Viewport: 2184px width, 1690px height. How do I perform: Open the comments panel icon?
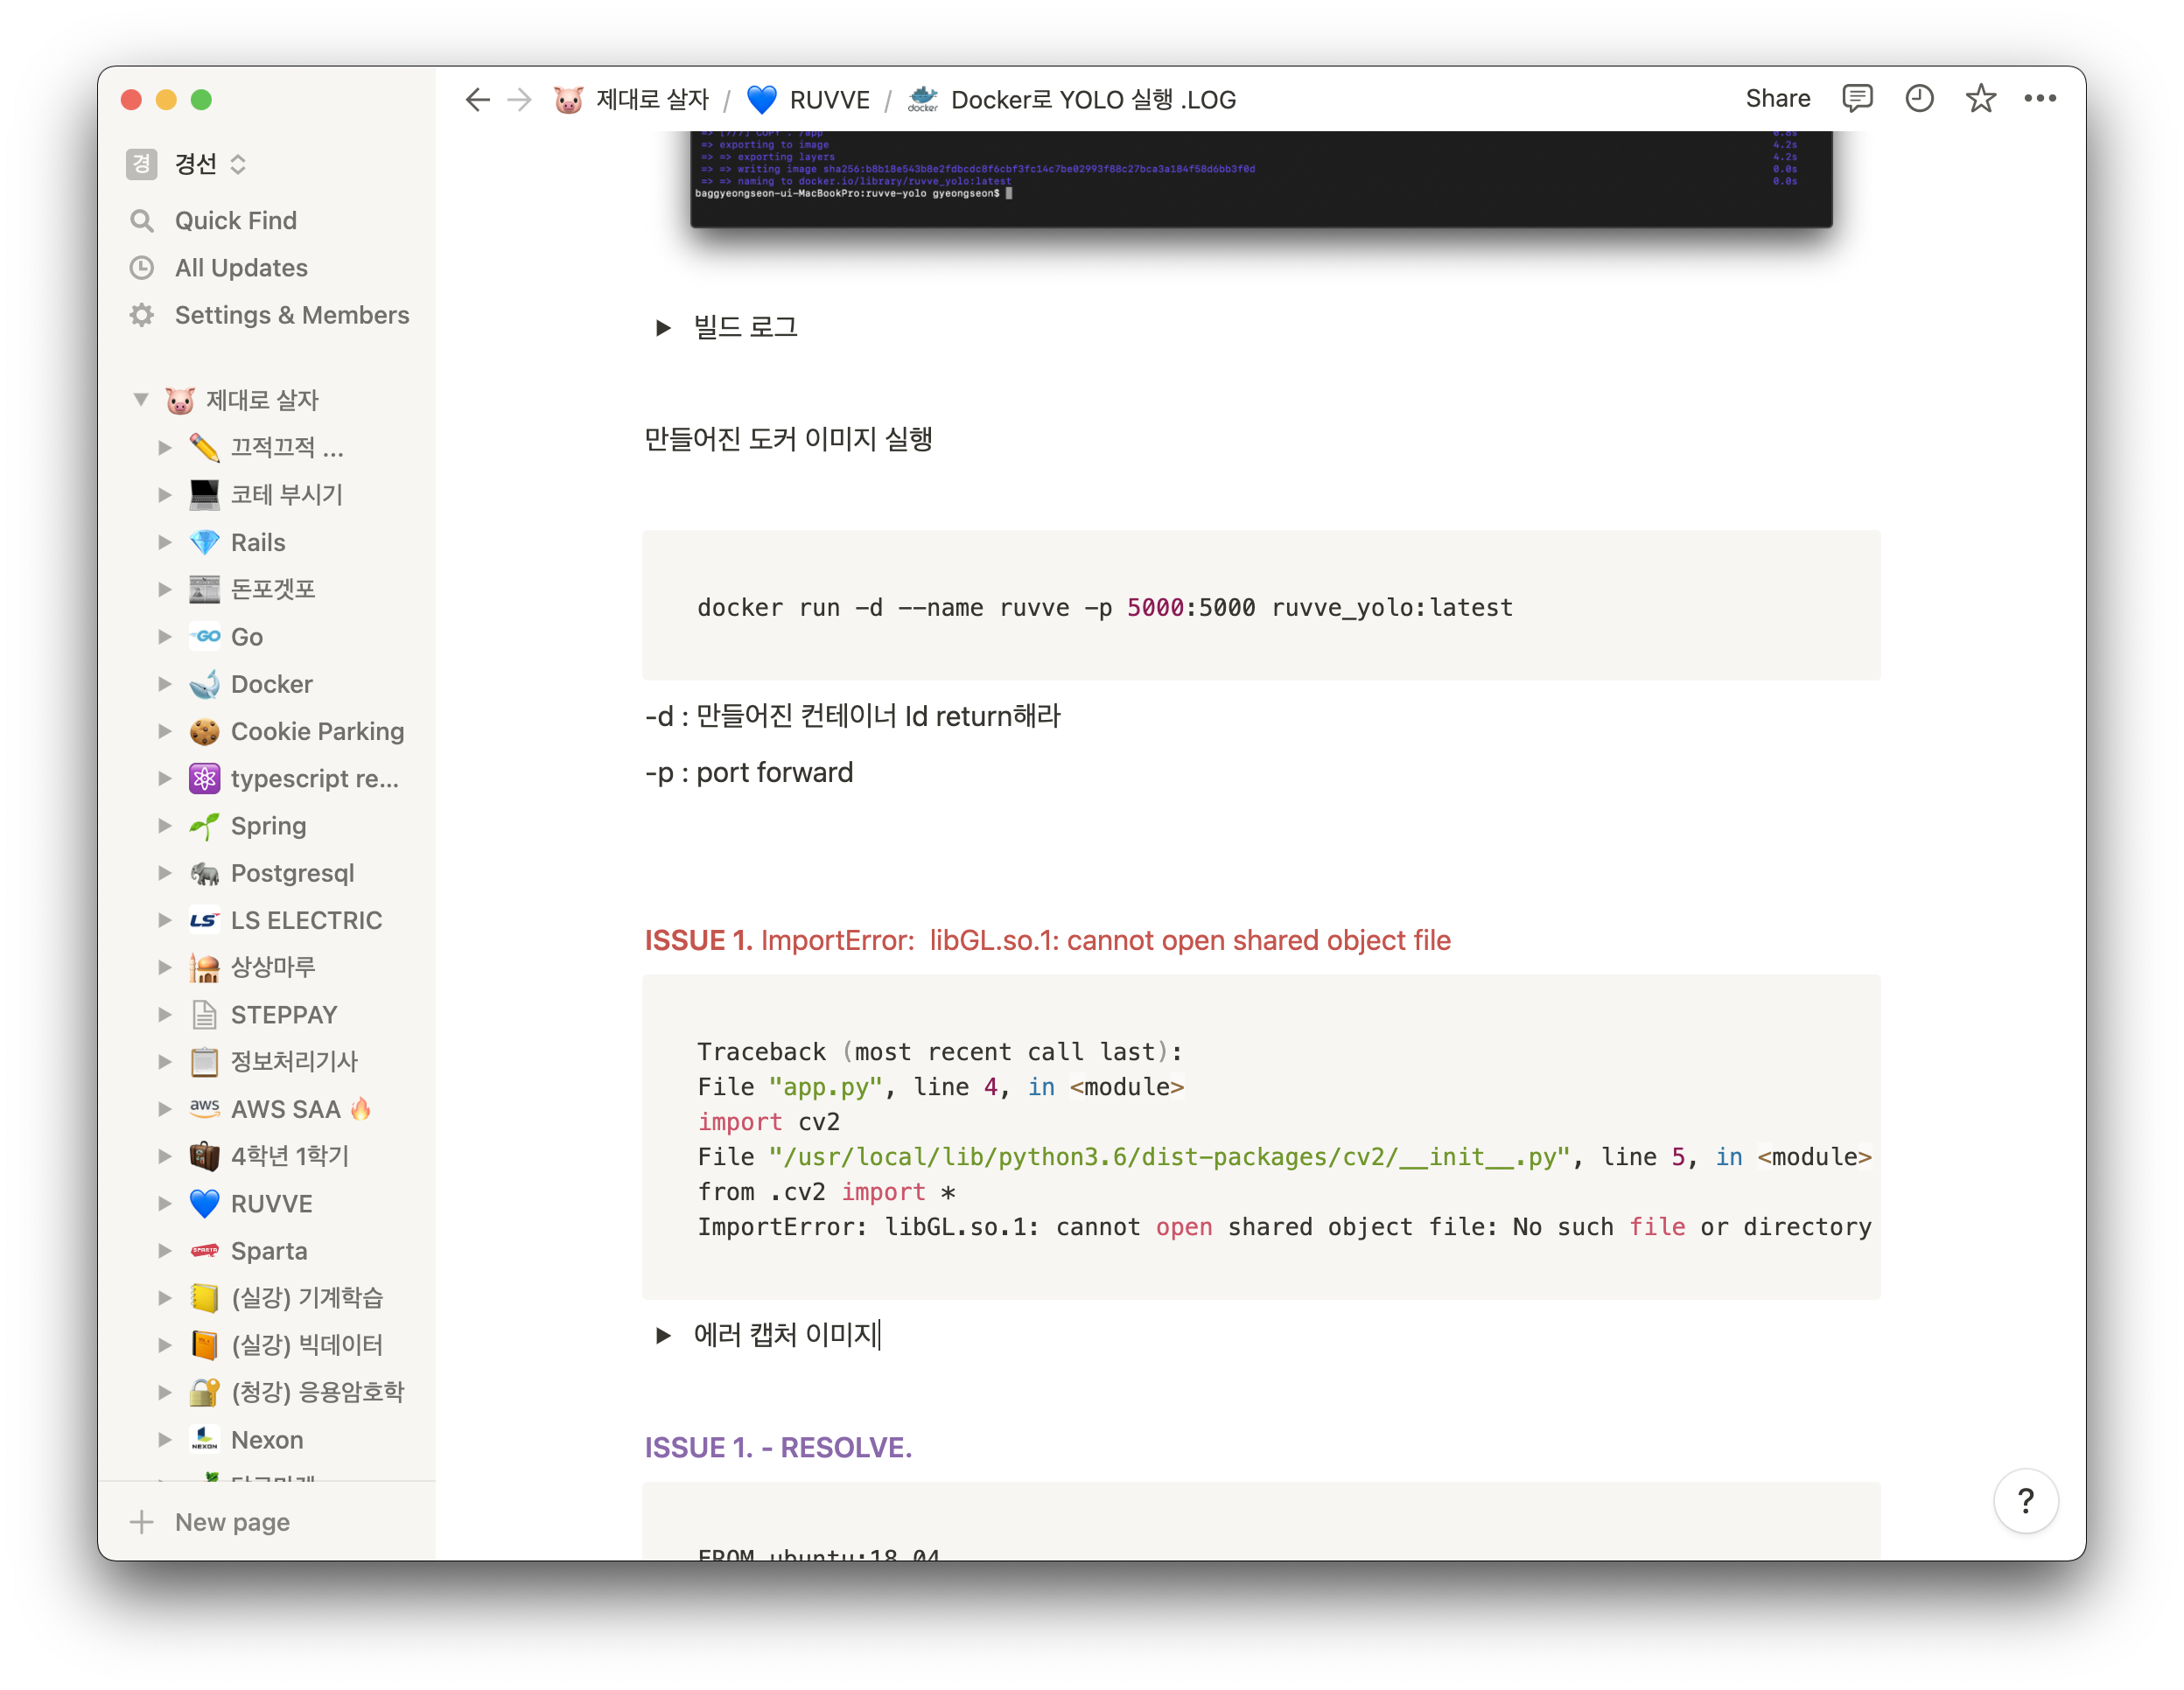click(x=1856, y=99)
